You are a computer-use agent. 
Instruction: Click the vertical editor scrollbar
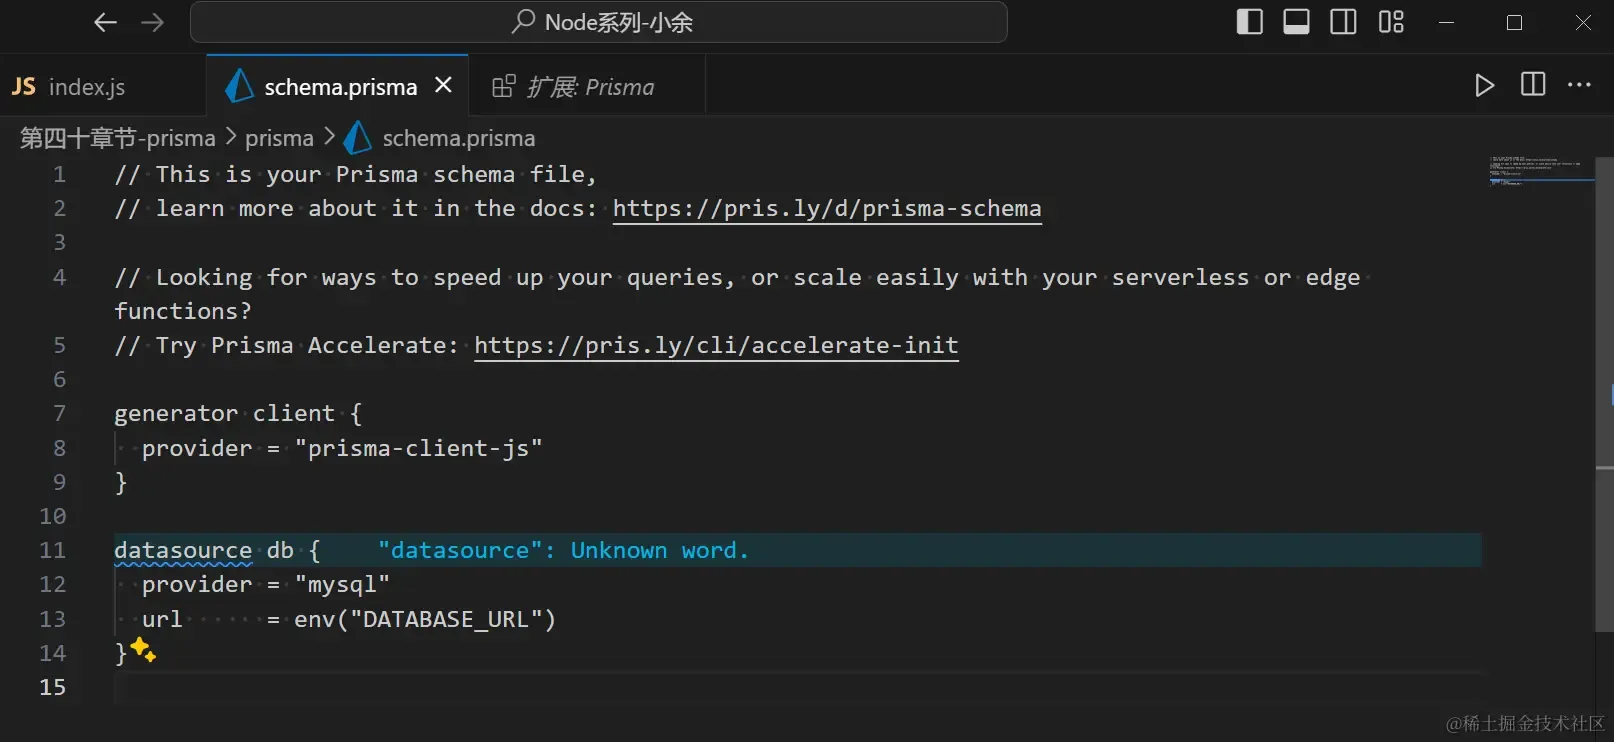[1604, 394]
